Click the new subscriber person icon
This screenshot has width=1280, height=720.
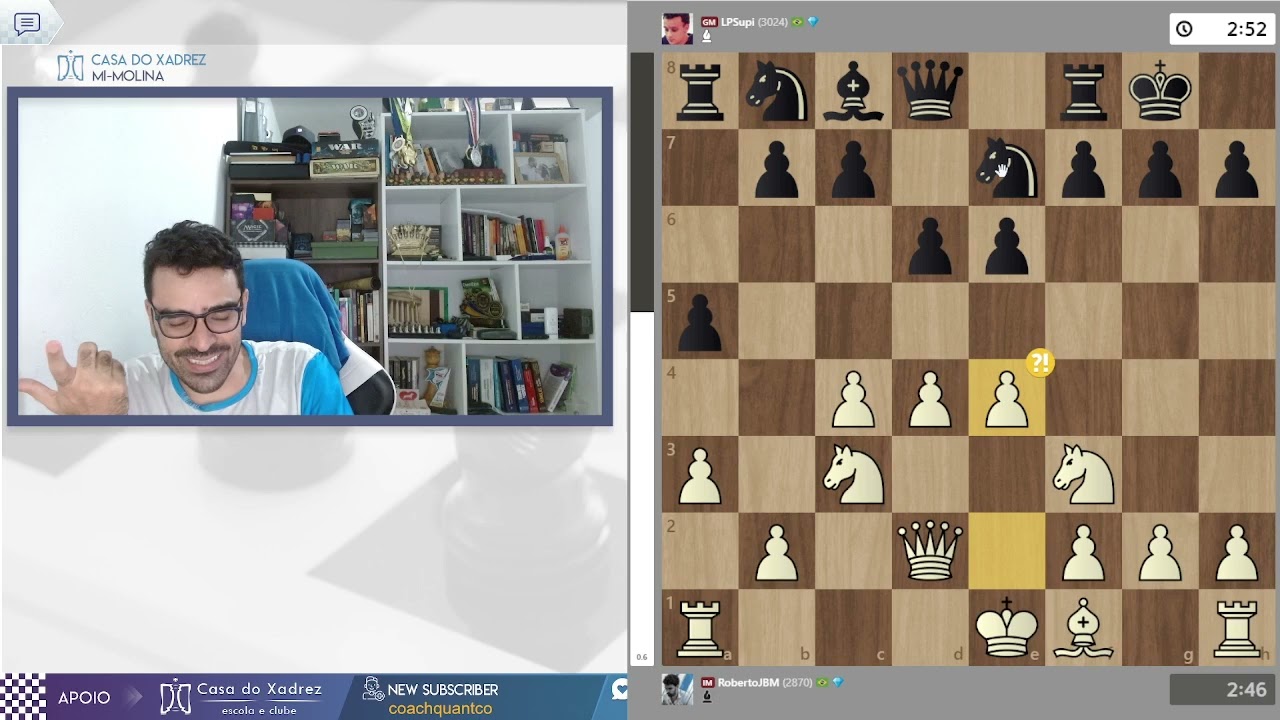coord(373,689)
